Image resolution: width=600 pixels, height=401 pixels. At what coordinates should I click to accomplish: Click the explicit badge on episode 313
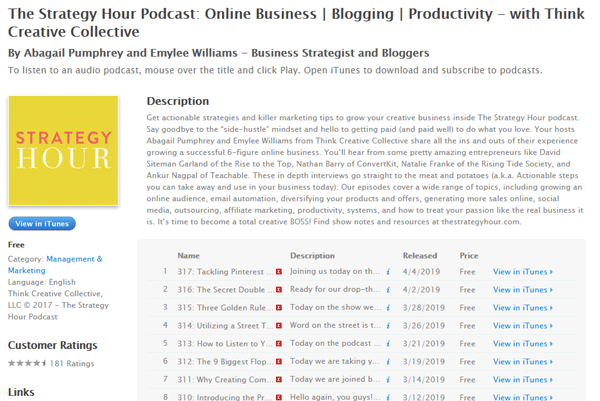pyautogui.click(x=279, y=344)
